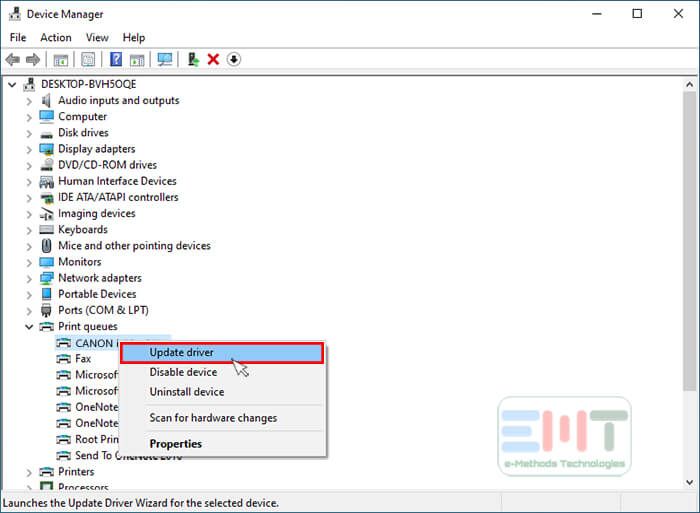Click the down-arrow disable device toolbar icon
Image resolution: width=700 pixels, height=513 pixels.
click(234, 60)
